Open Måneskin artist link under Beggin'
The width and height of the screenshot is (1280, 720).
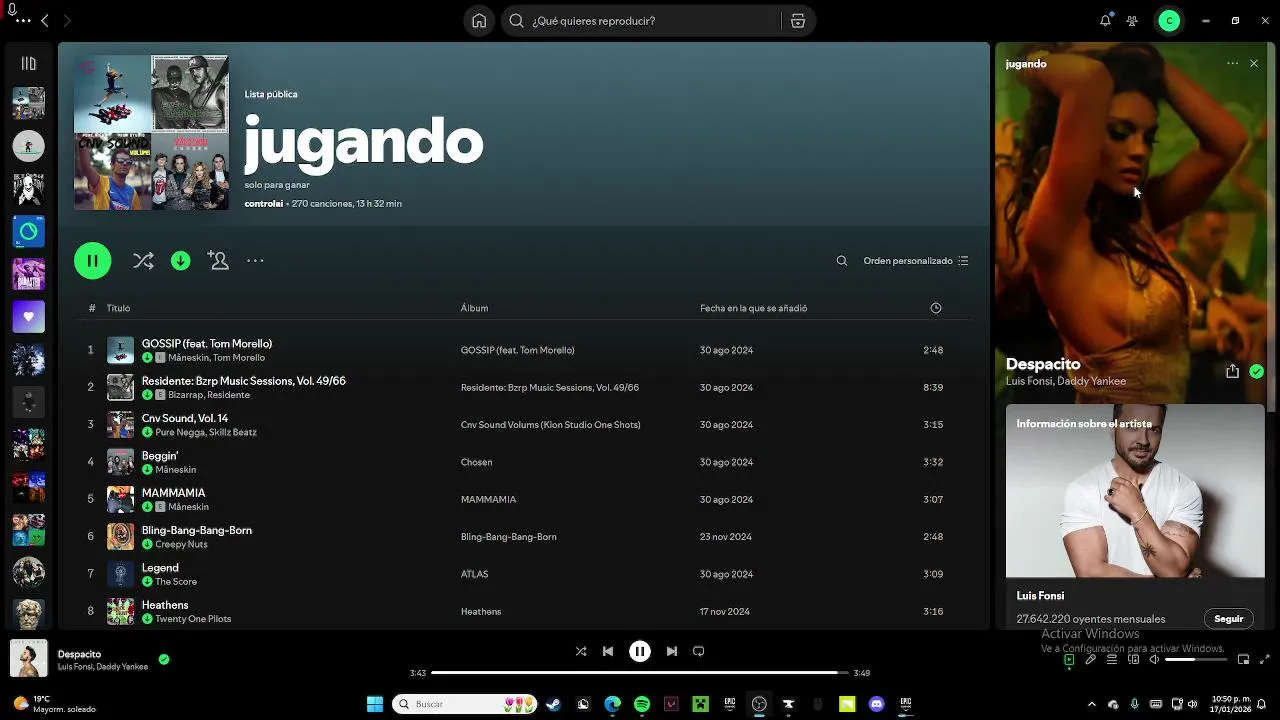[175, 470]
